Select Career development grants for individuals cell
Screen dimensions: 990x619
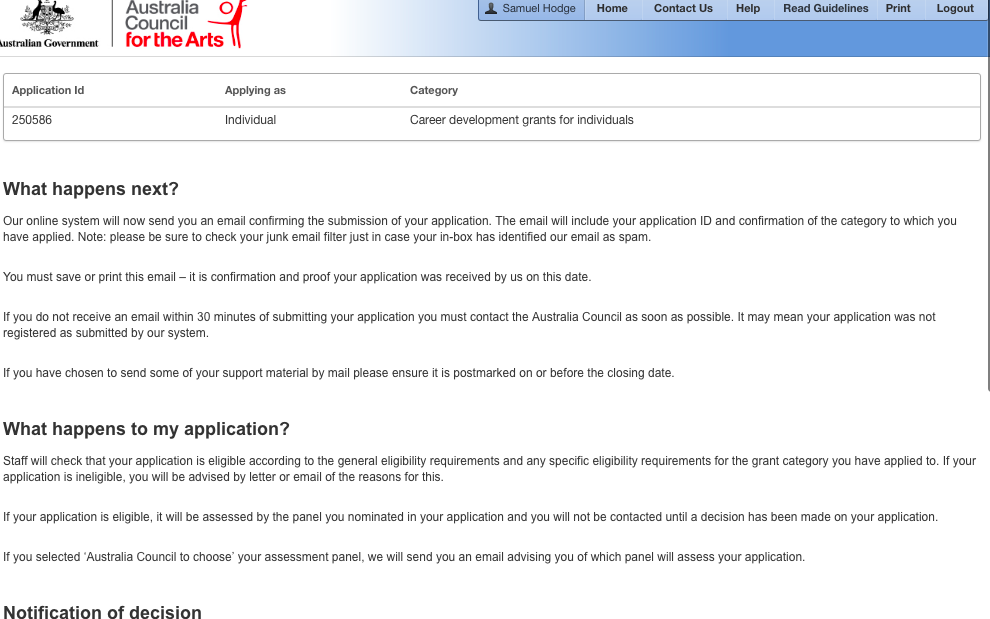click(x=522, y=120)
